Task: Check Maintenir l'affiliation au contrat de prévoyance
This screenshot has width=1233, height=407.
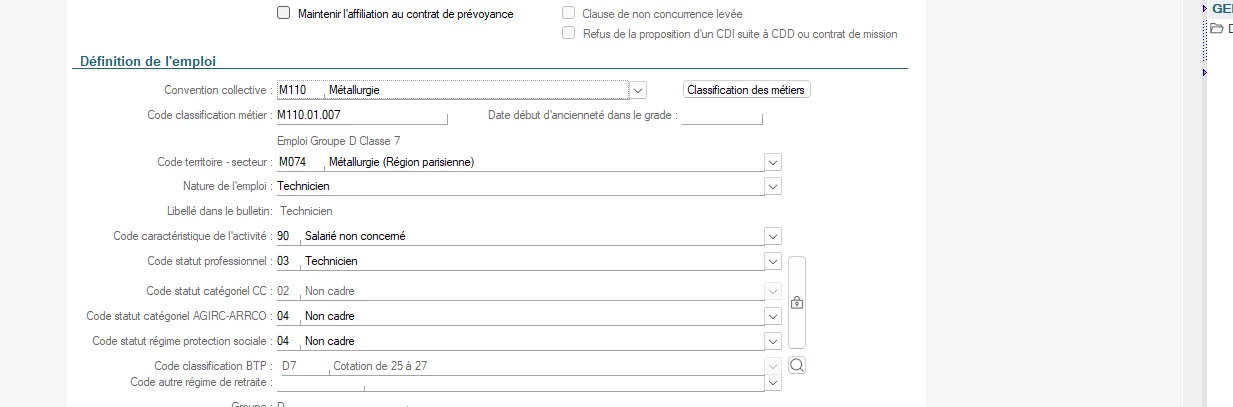Action: point(283,14)
